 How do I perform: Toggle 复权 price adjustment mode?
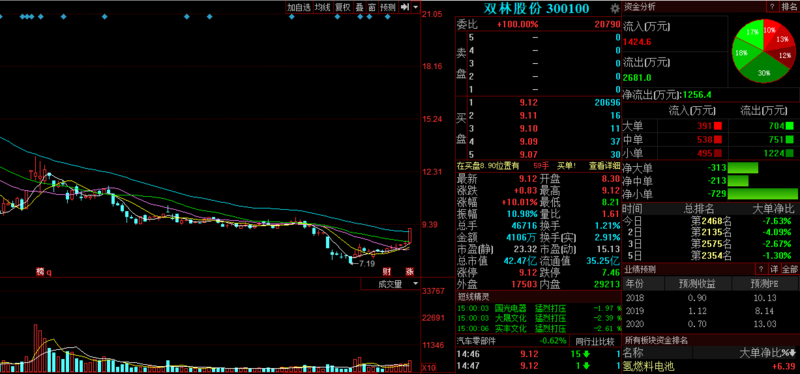coord(342,7)
